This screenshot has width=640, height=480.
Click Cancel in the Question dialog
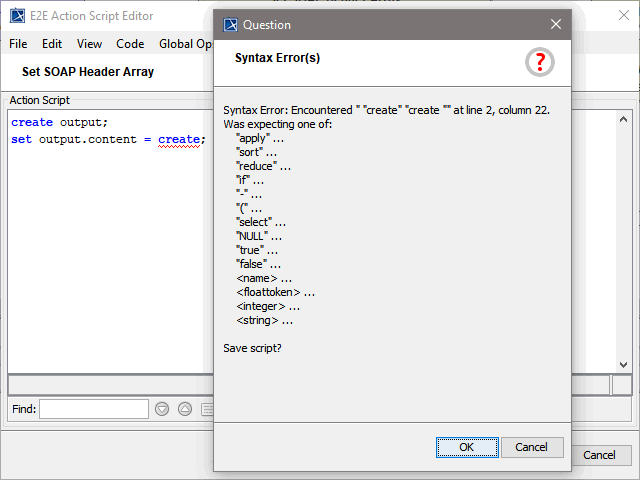(x=532, y=447)
